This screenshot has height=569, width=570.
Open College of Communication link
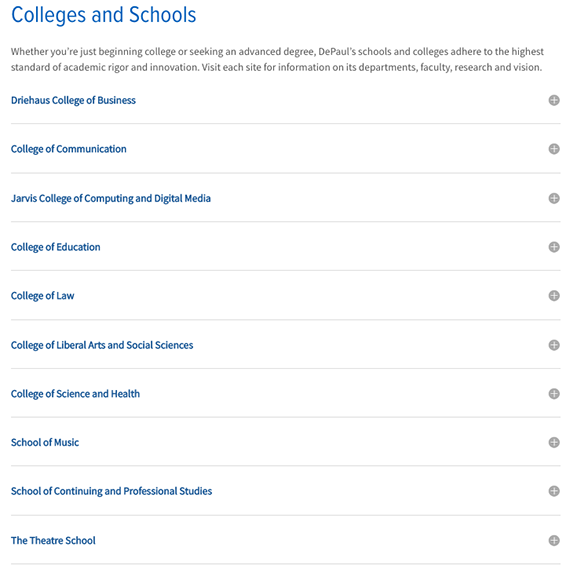pyautogui.click(x=69, y=149)
